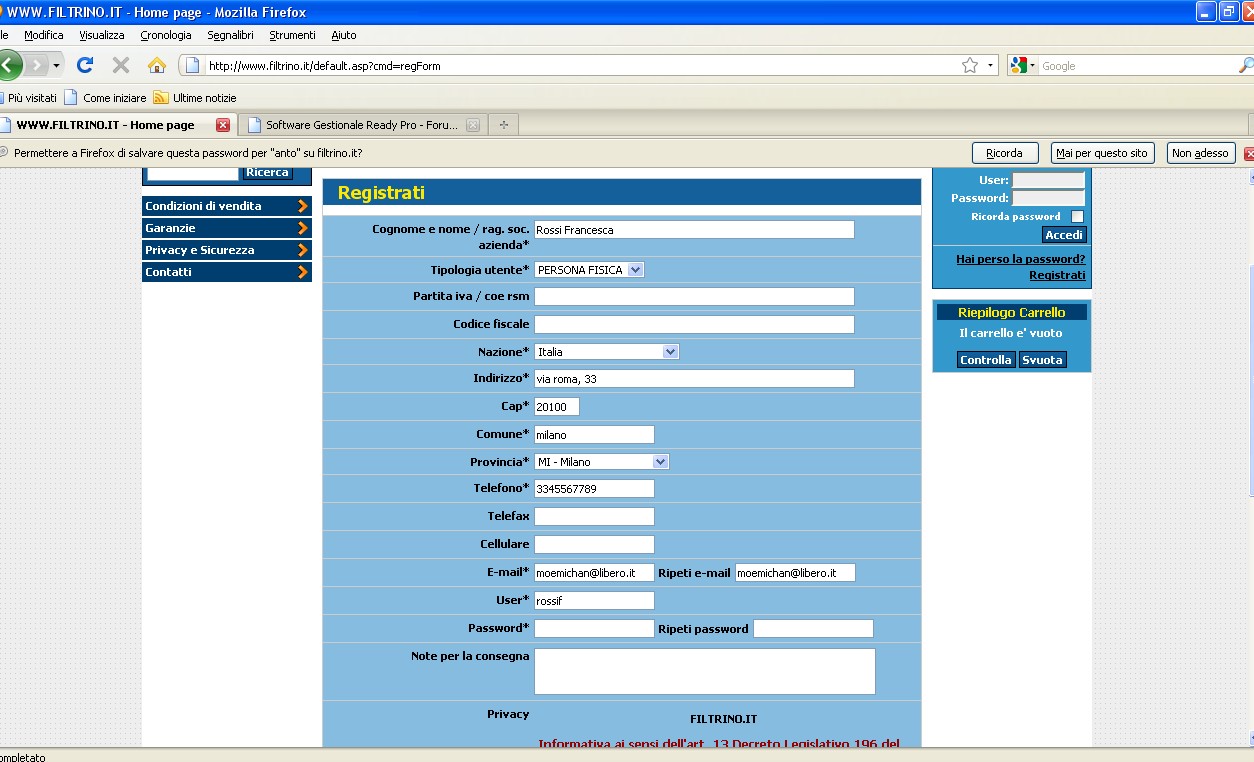Open the Aiuto menu
The height and width of the screenshot is (762, 1254).
(x=344, y=35)
